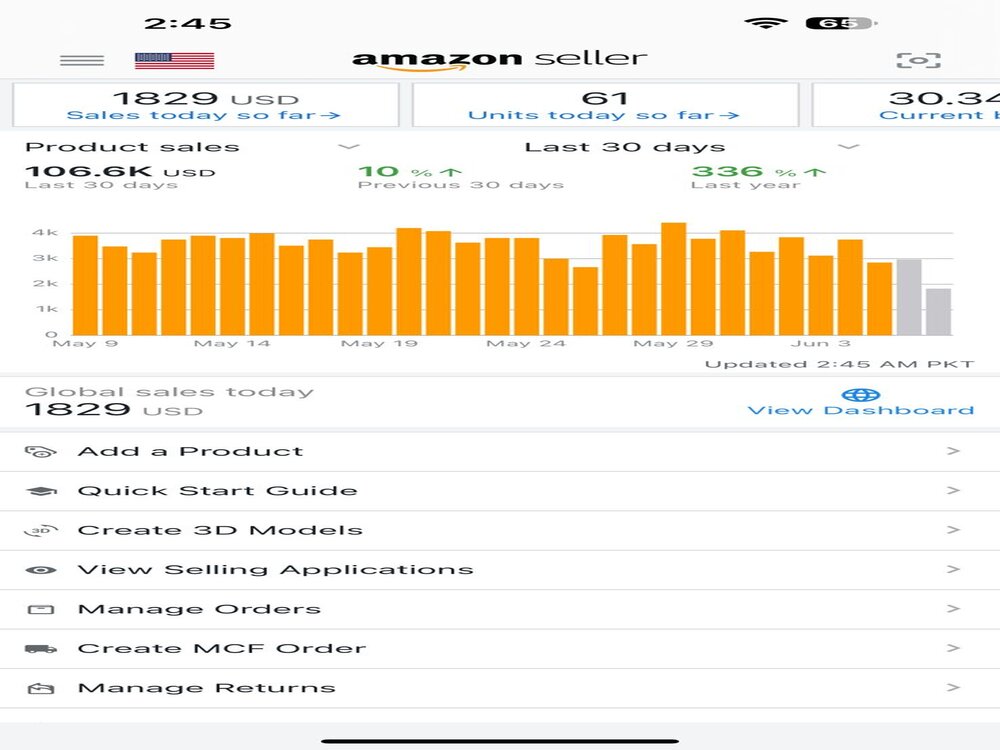Open Quick Start Guide

pos(500,491)
